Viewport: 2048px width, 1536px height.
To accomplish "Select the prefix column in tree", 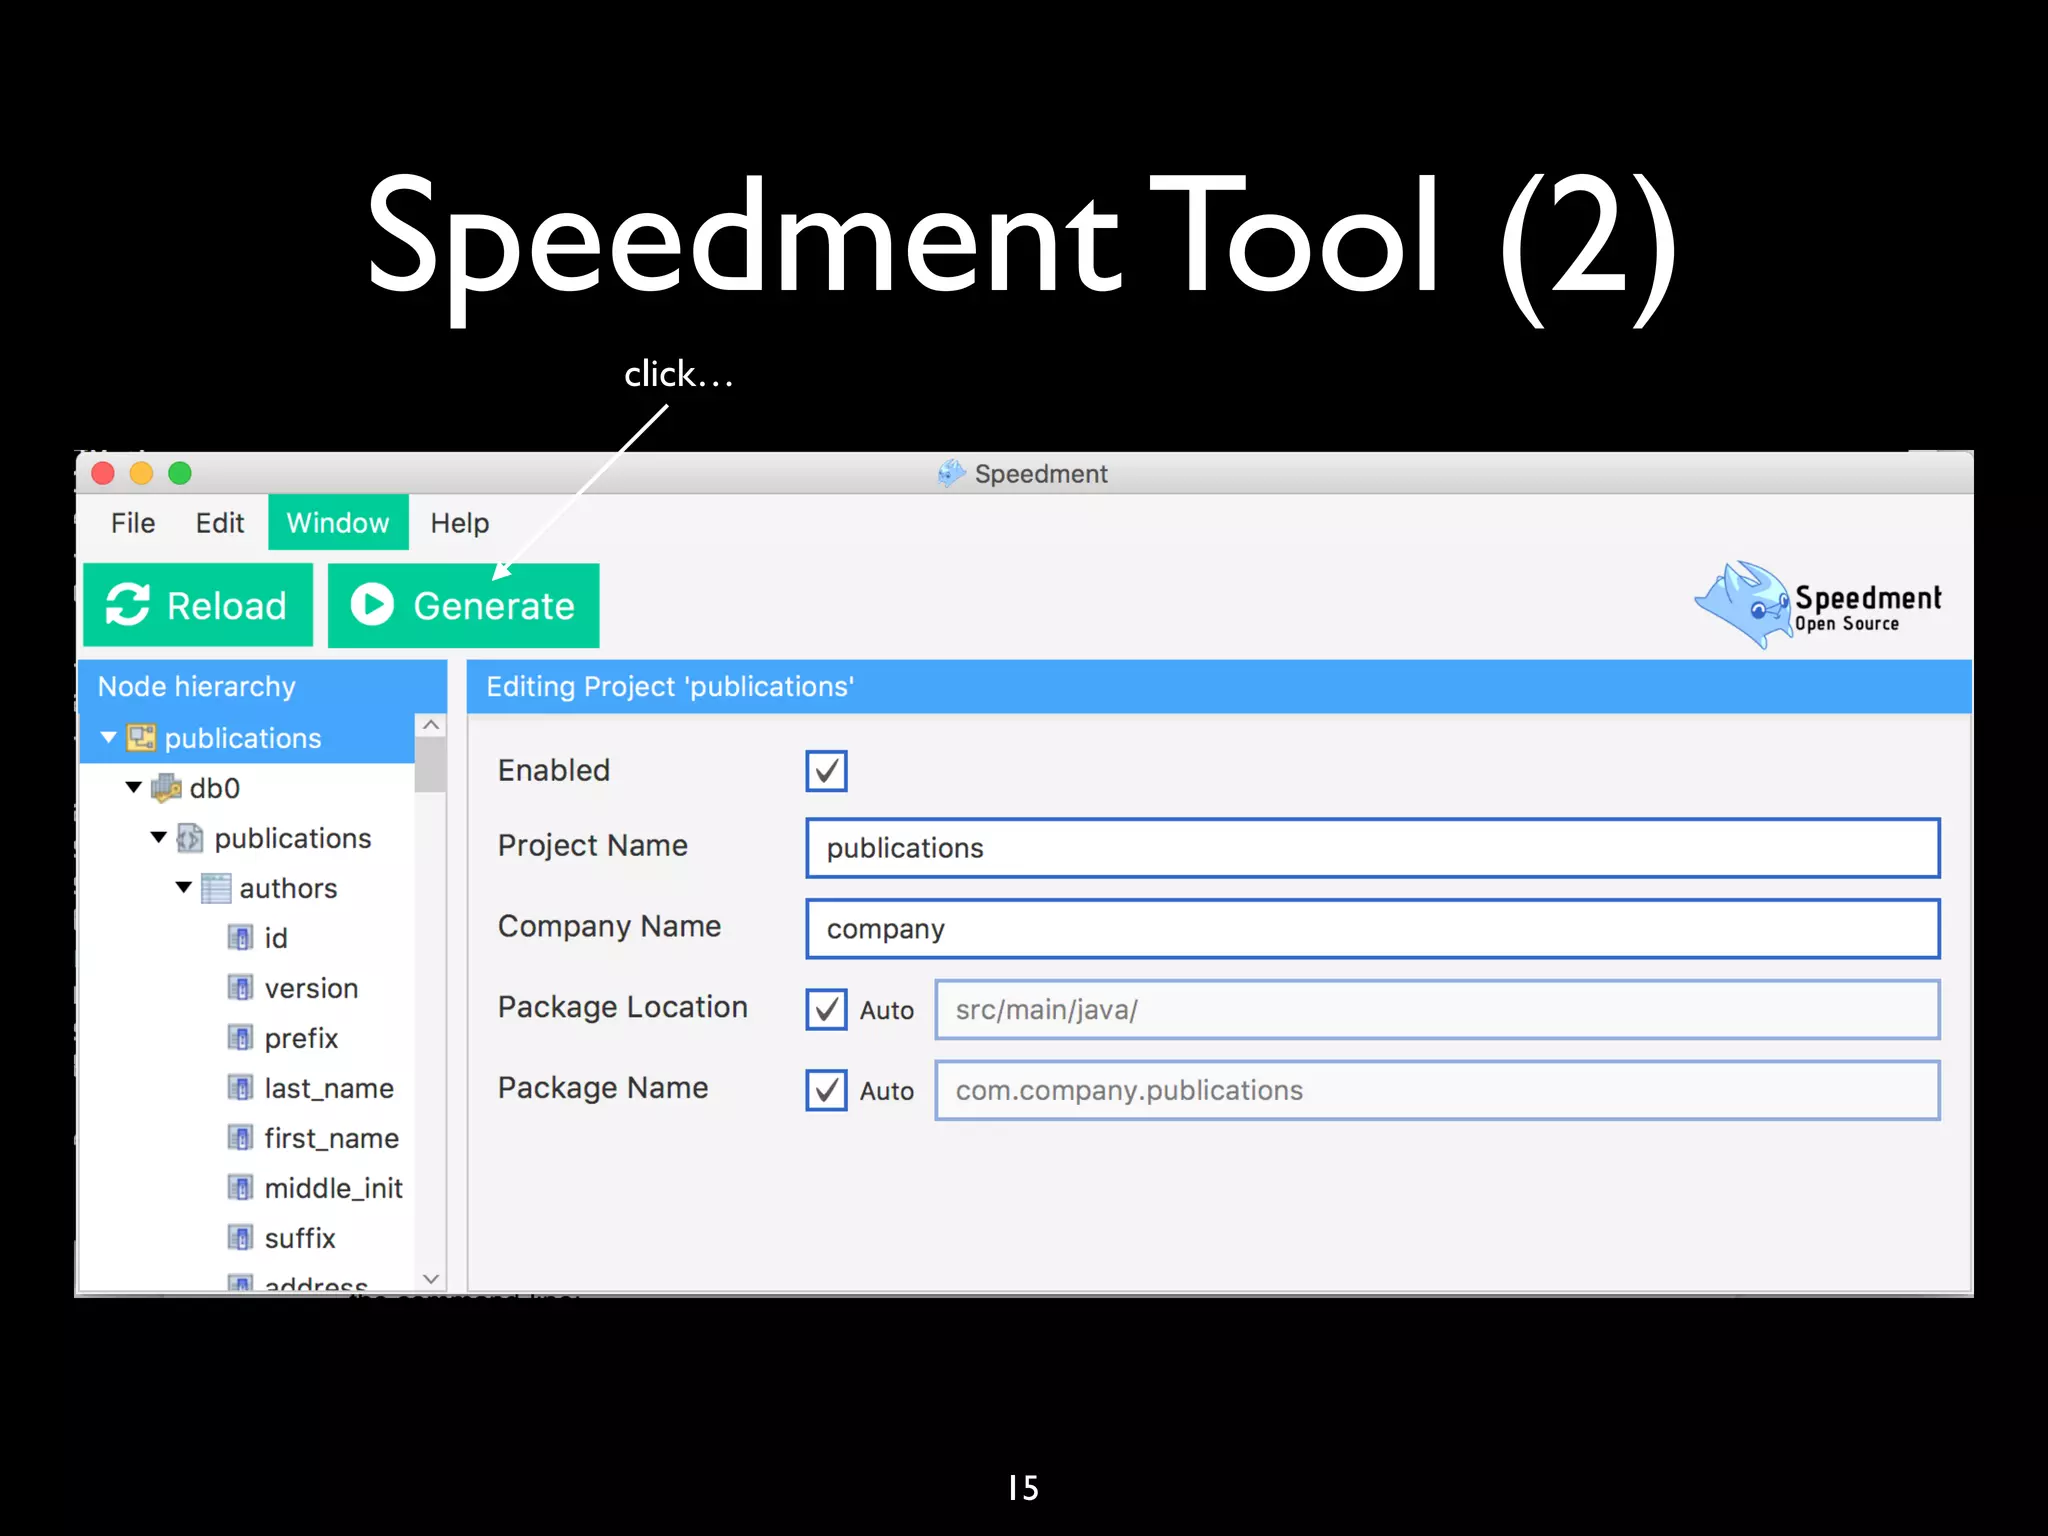I will (301, 1038).
